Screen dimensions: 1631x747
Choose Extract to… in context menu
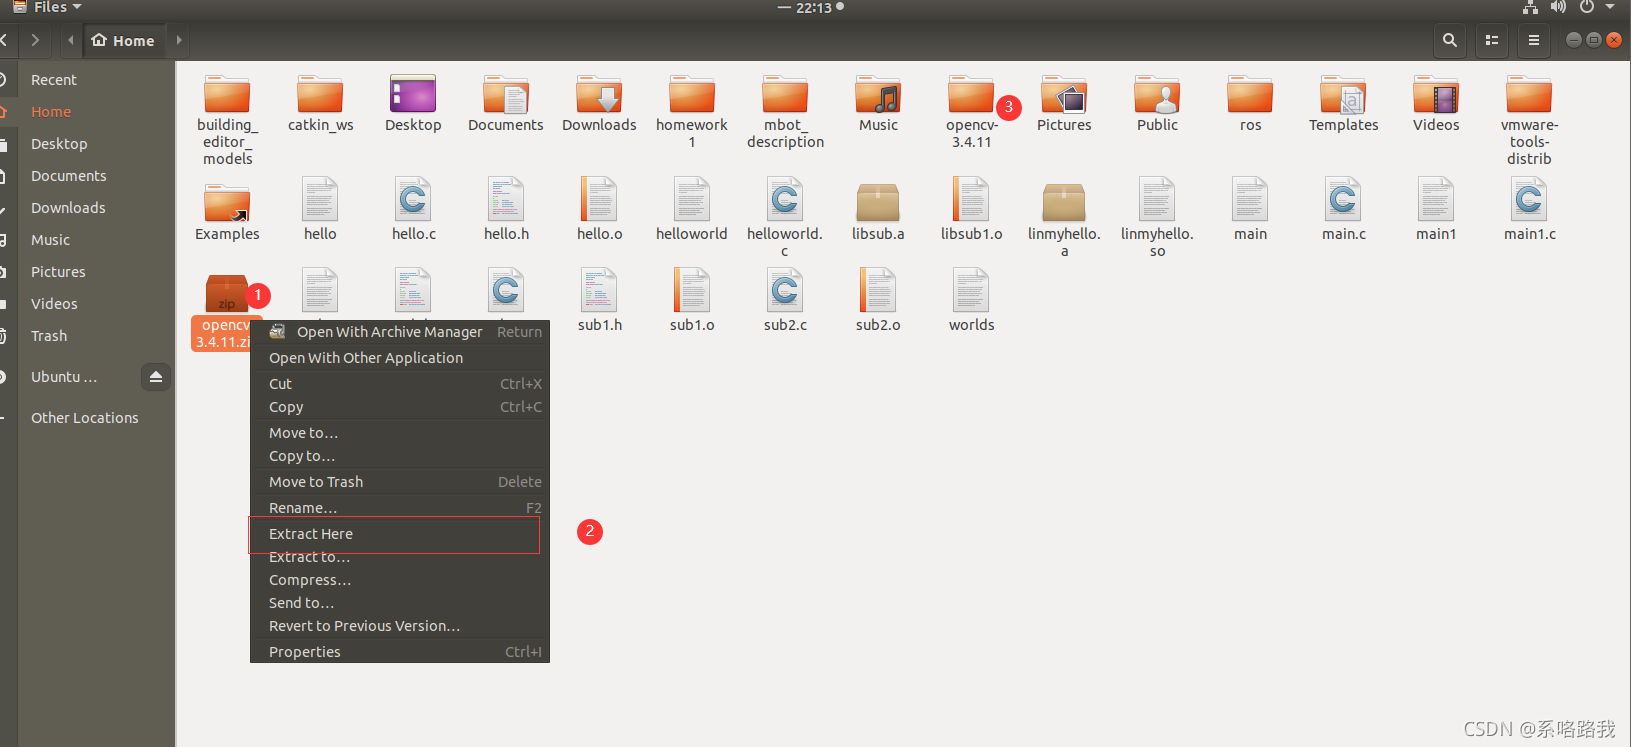(x=400, y=558)
